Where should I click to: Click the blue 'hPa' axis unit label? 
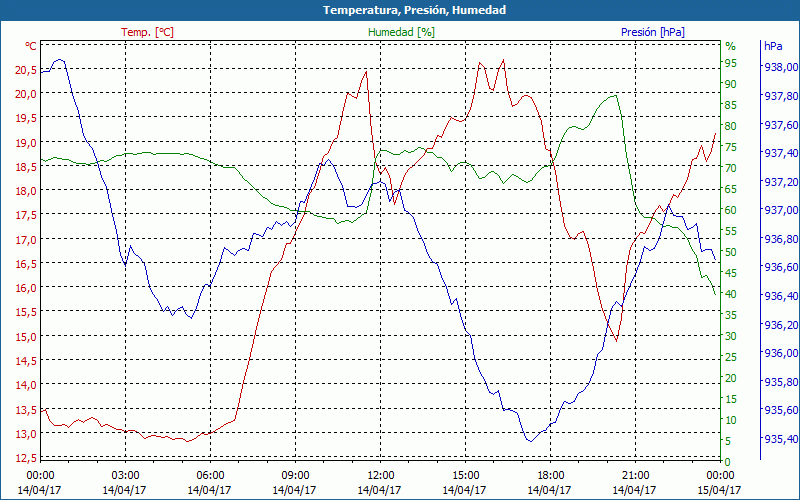(x=773, y=46)
